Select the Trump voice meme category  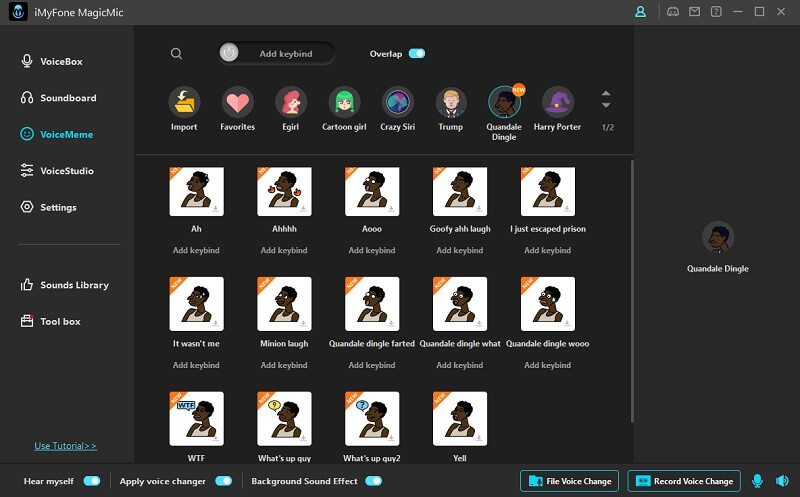451,102
